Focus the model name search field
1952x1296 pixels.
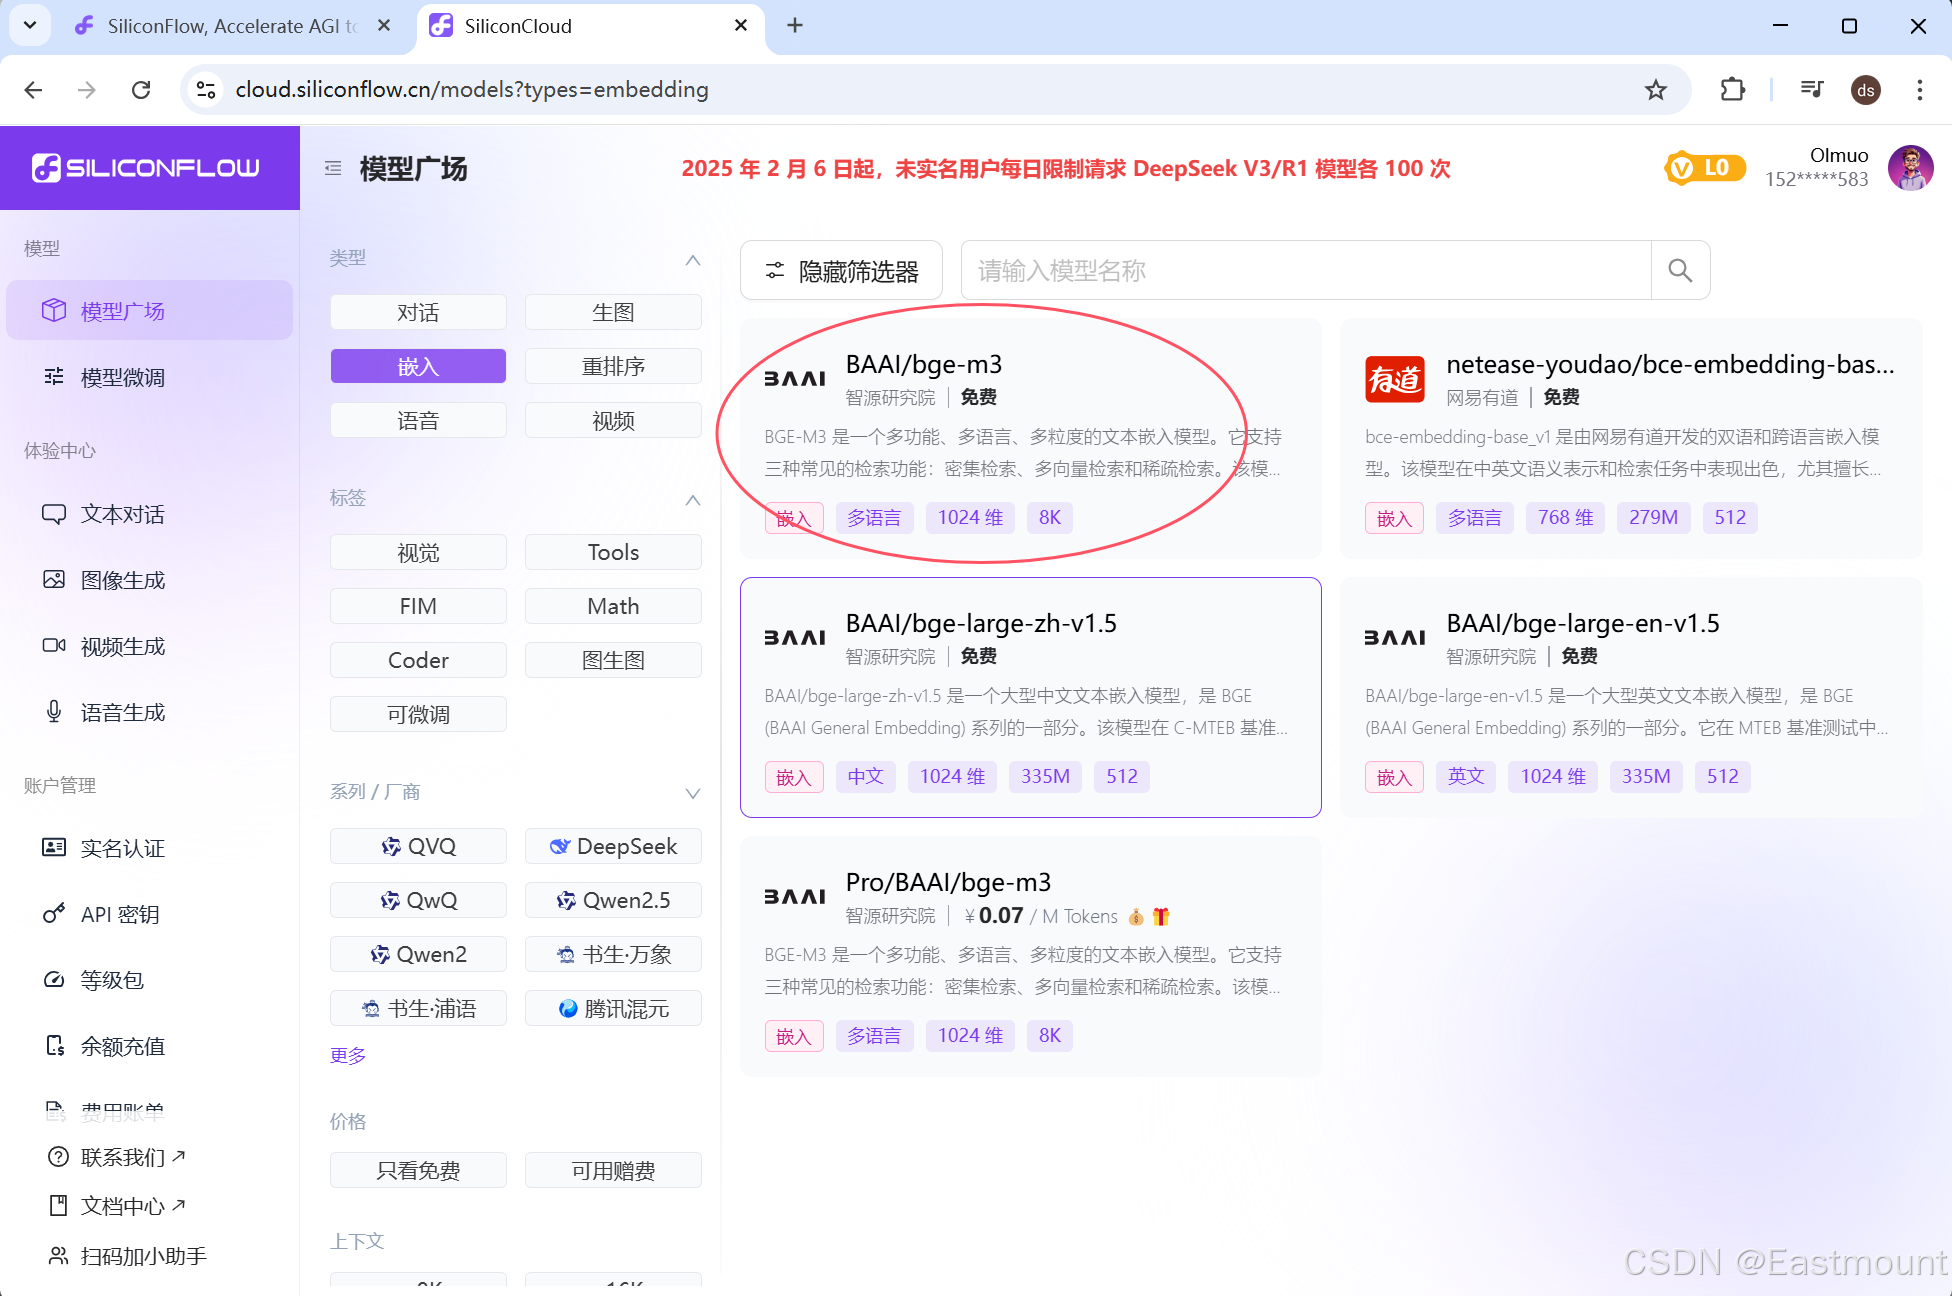pos(1306,270)
